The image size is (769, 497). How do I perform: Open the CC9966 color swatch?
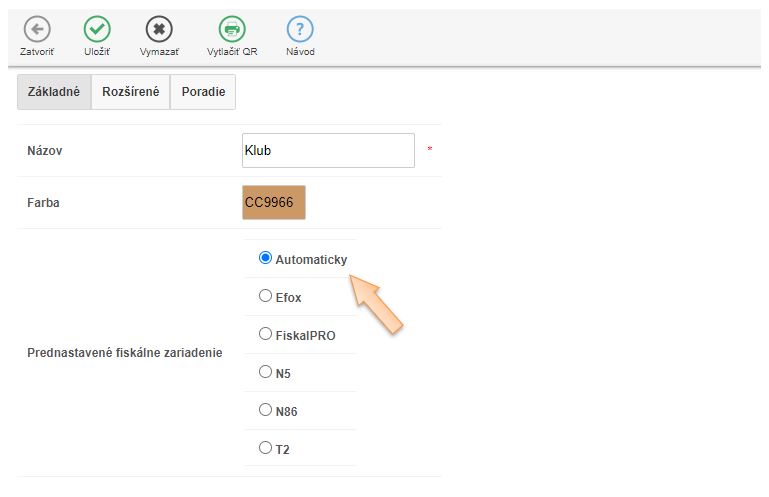pyautogui.click(x=274, y=202)
